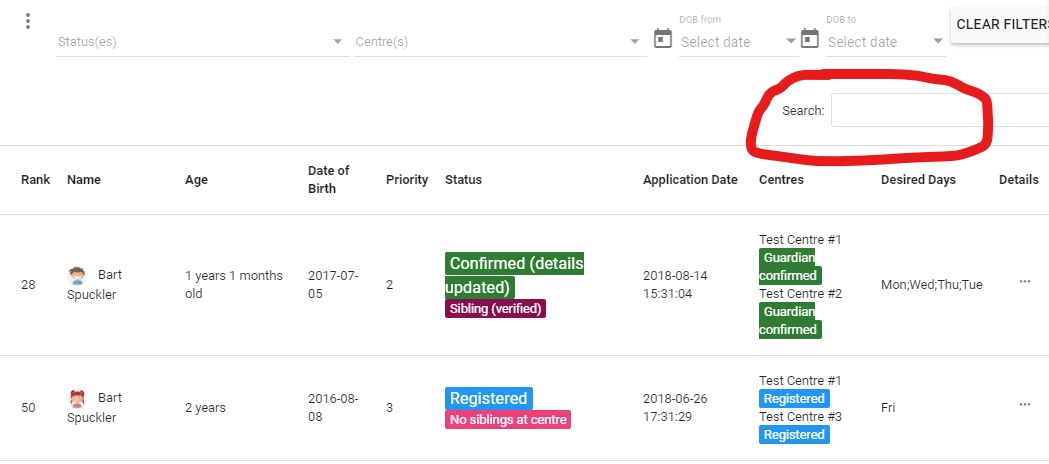Click the girl avatar in rank 50 row

coord(77,399)
